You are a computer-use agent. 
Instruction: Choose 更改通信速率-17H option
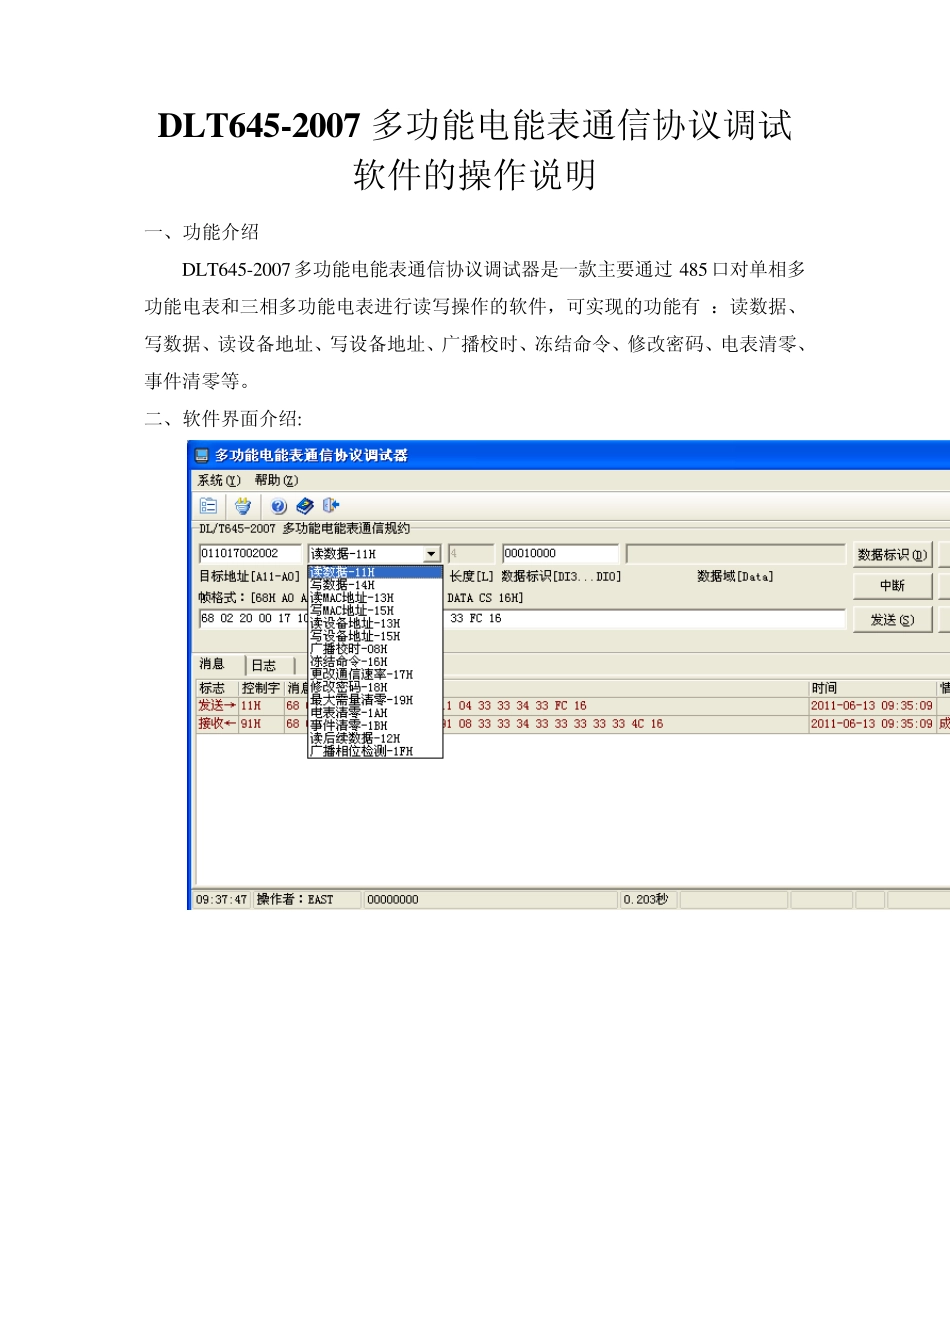(x=375, y=675)
